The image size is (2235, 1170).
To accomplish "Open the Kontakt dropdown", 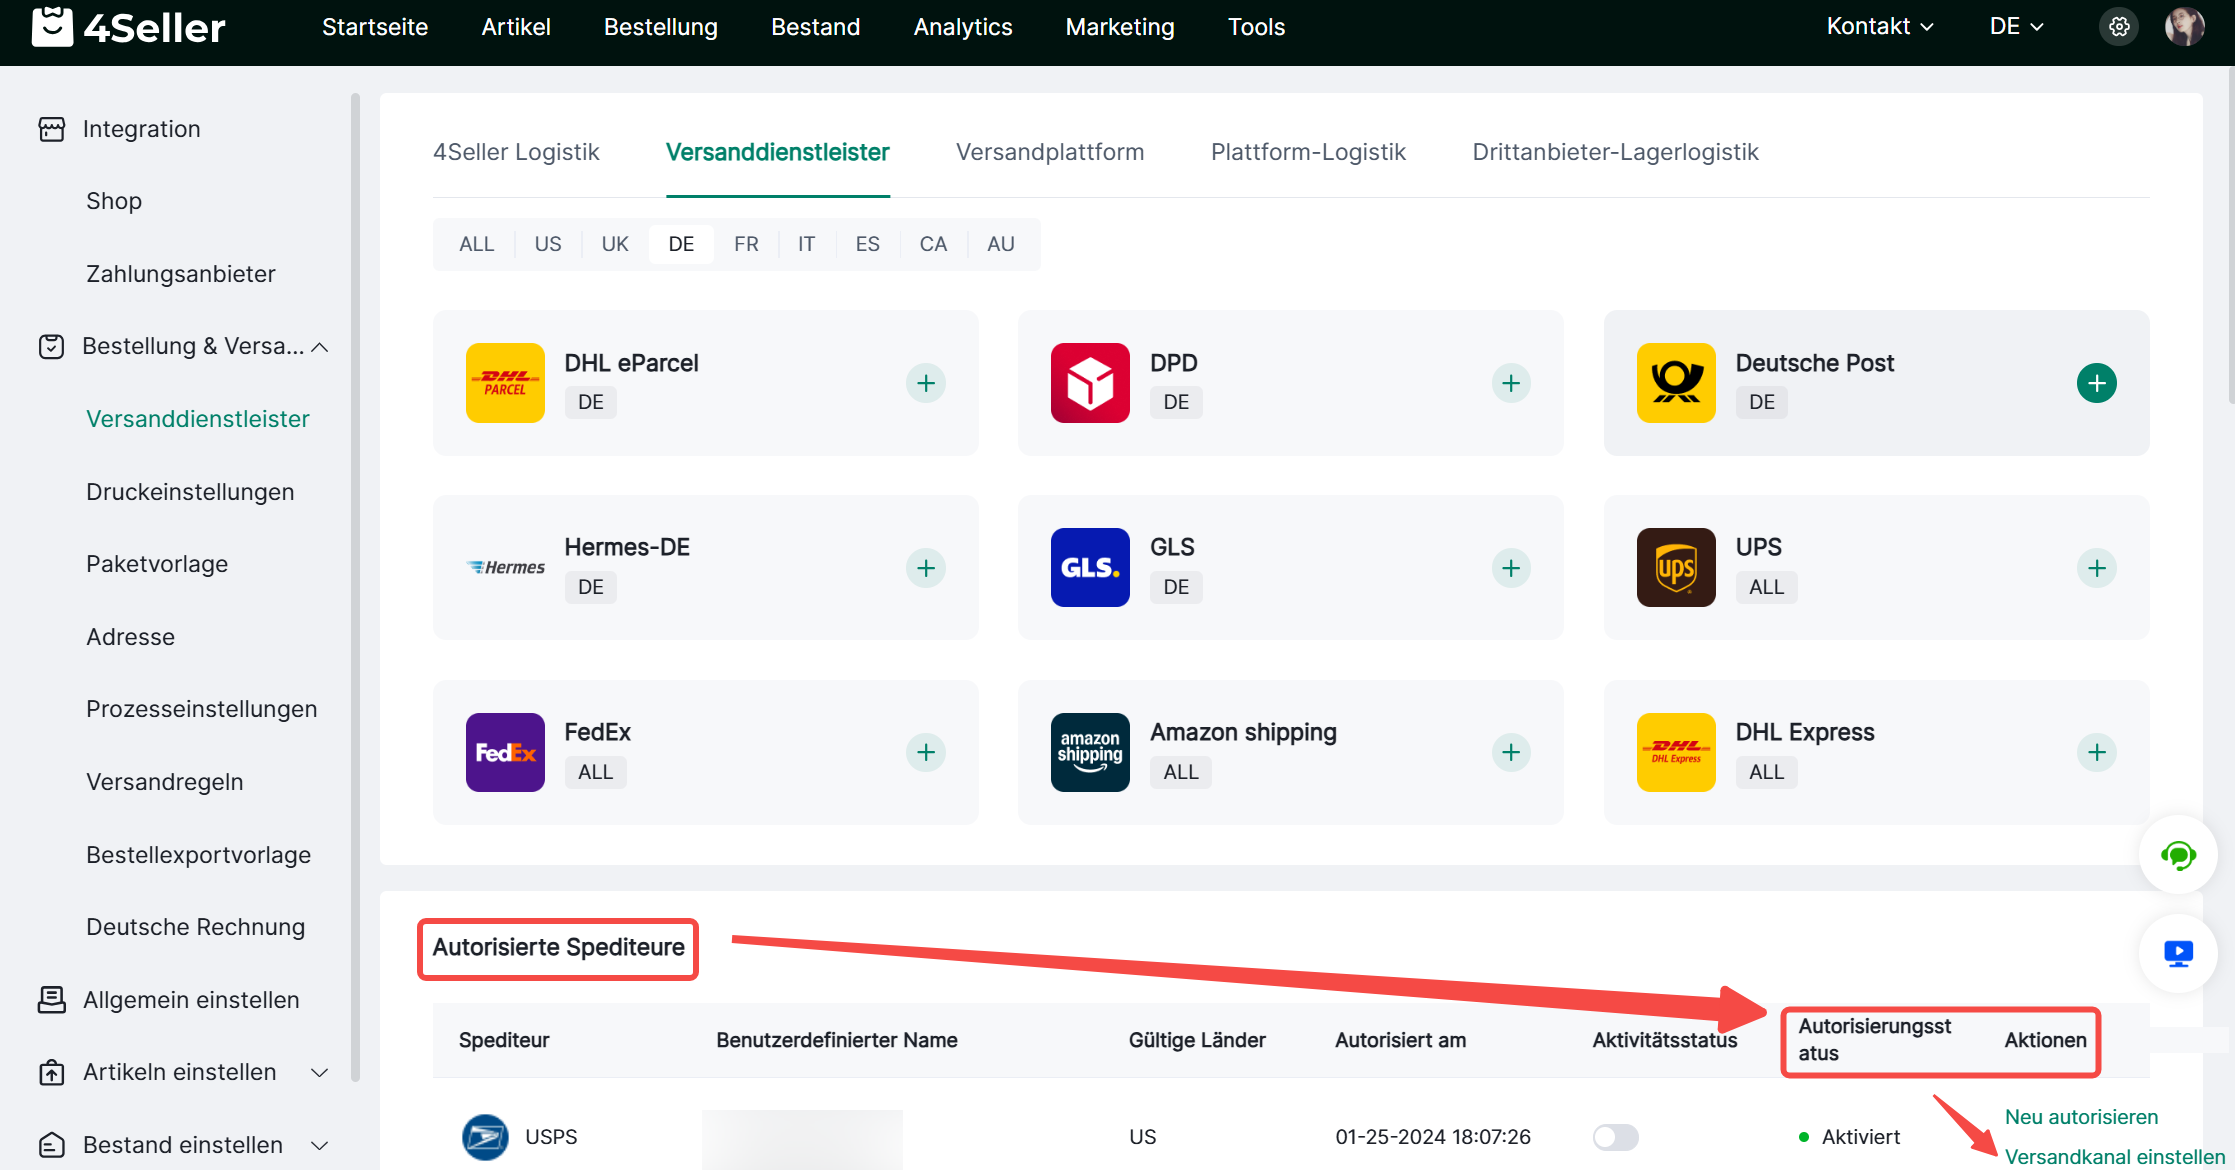I will (x=1879, y=27).
